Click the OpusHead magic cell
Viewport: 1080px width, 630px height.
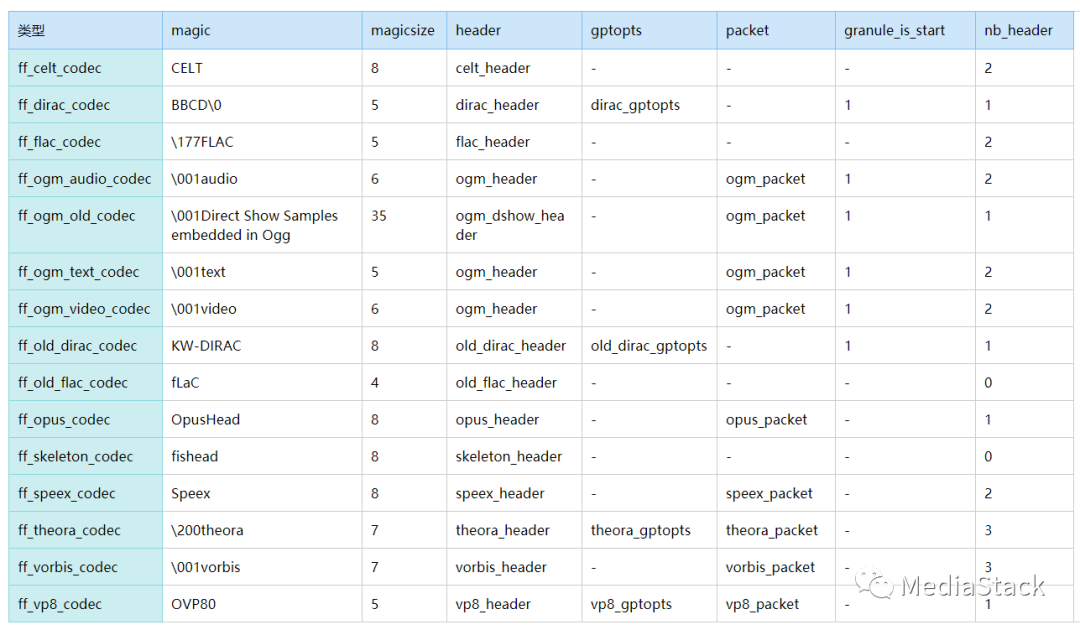[x=205, y=420]
